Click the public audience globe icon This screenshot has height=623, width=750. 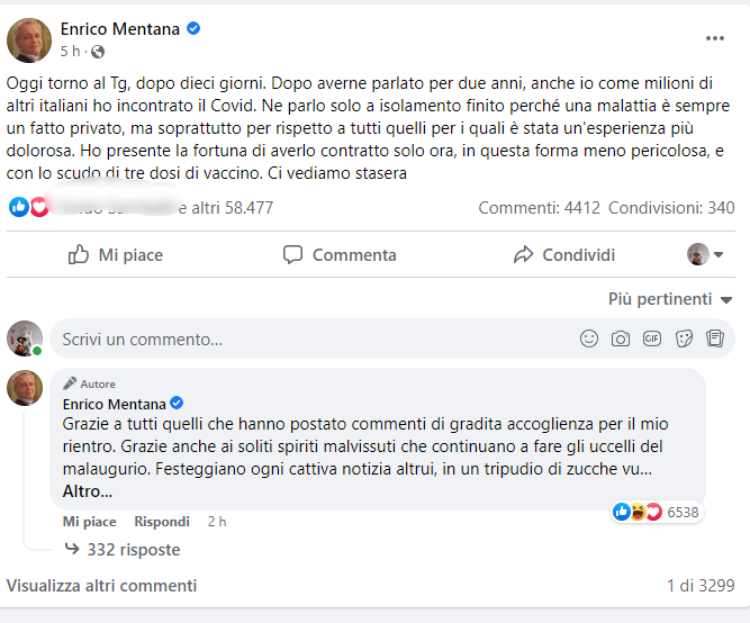(98, 51)
